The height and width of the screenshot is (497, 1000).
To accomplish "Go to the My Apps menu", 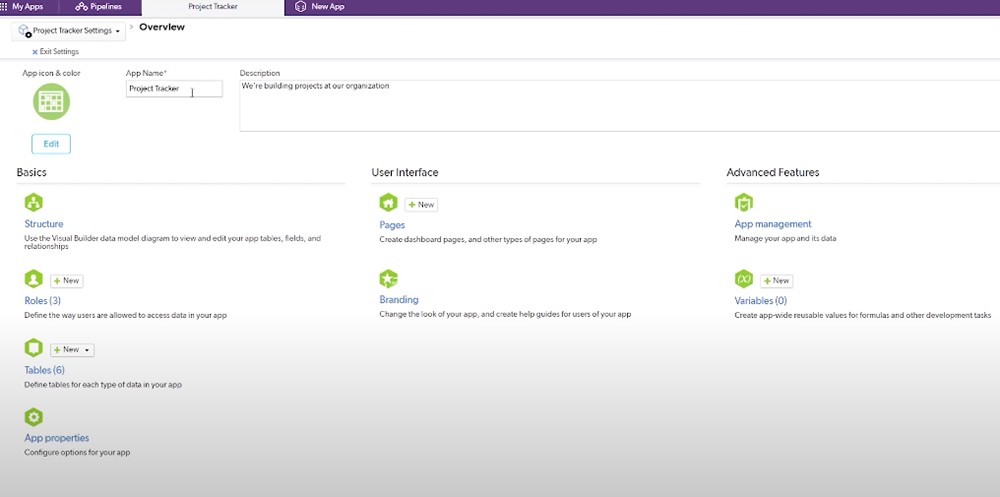I will coord(22,7).
